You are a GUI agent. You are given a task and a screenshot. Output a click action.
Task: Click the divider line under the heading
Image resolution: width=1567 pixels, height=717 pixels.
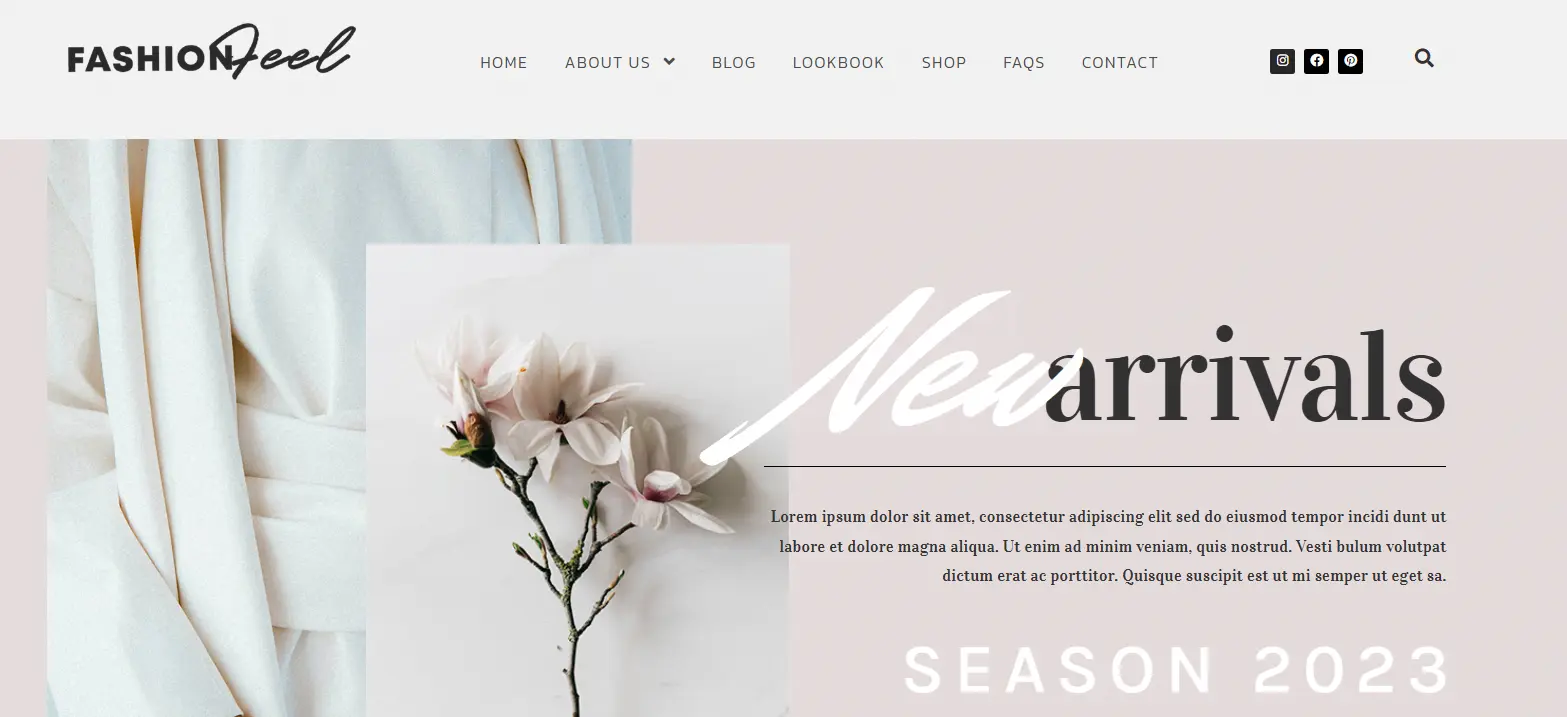tap(1105, 466)
